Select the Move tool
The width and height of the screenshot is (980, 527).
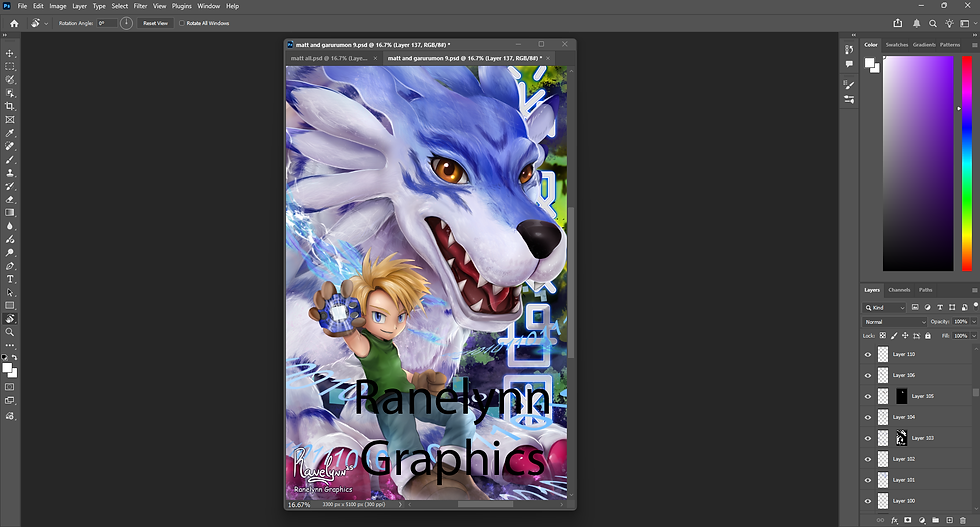10,53
